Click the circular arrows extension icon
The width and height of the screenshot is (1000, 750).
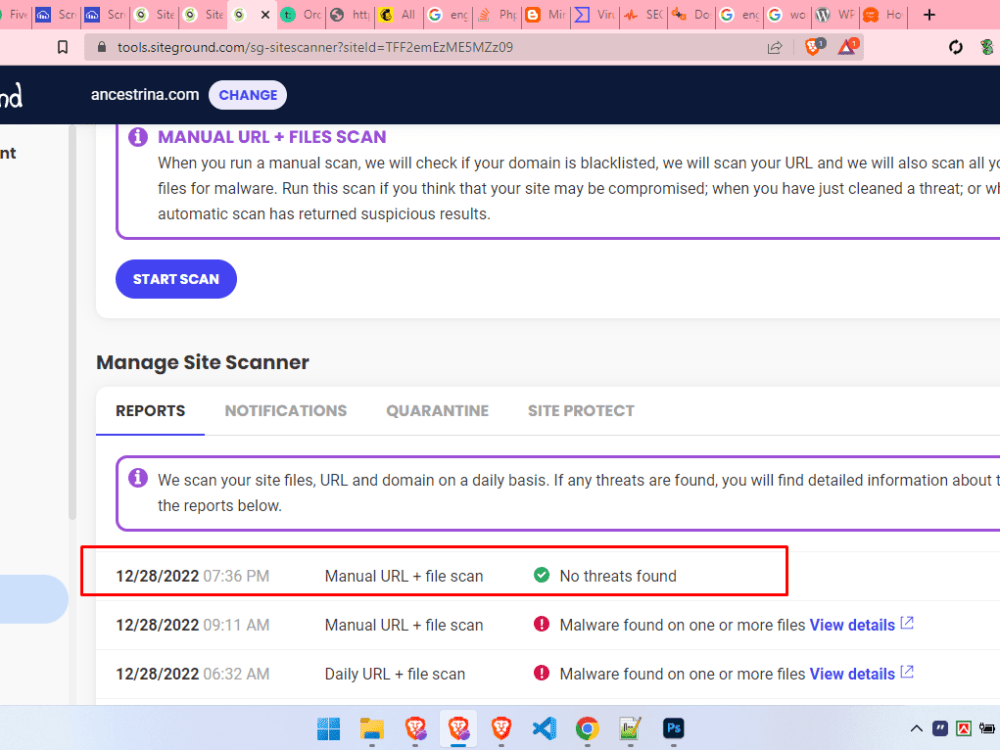(955, 47)
